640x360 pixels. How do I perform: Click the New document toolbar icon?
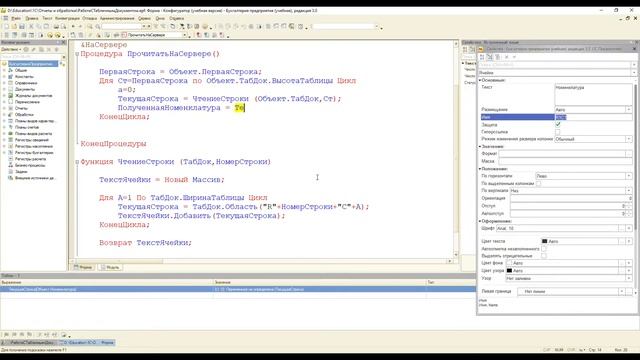click(6, 27)
